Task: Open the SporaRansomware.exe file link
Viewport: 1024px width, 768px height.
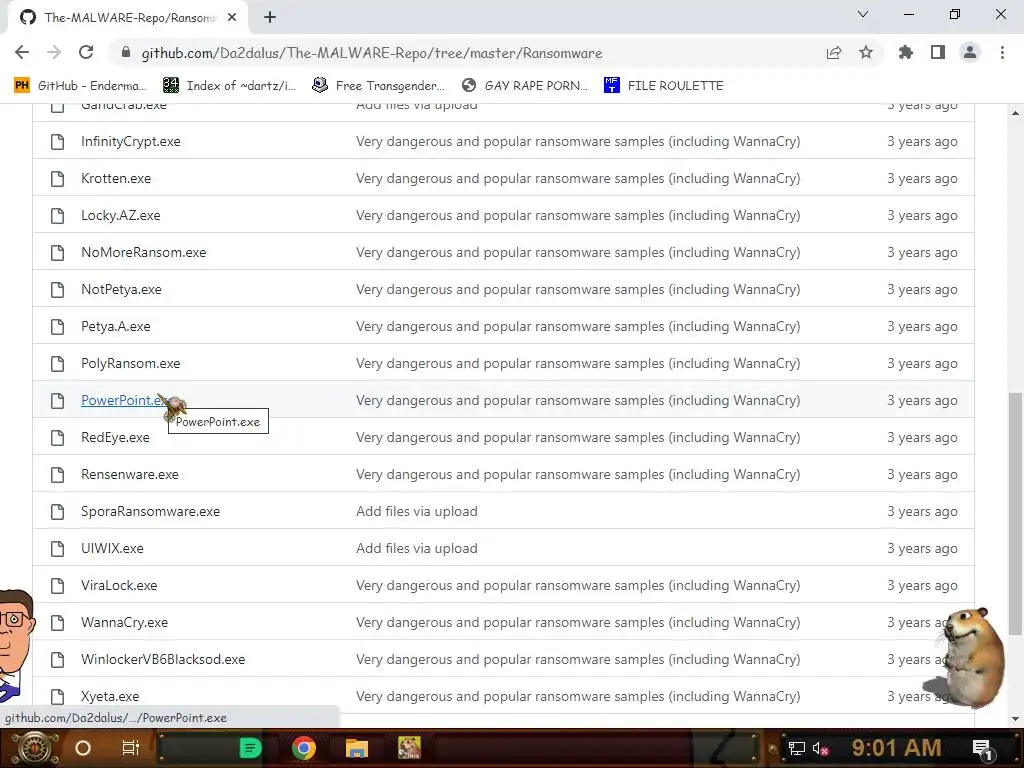Action: [x=150, y=512]
